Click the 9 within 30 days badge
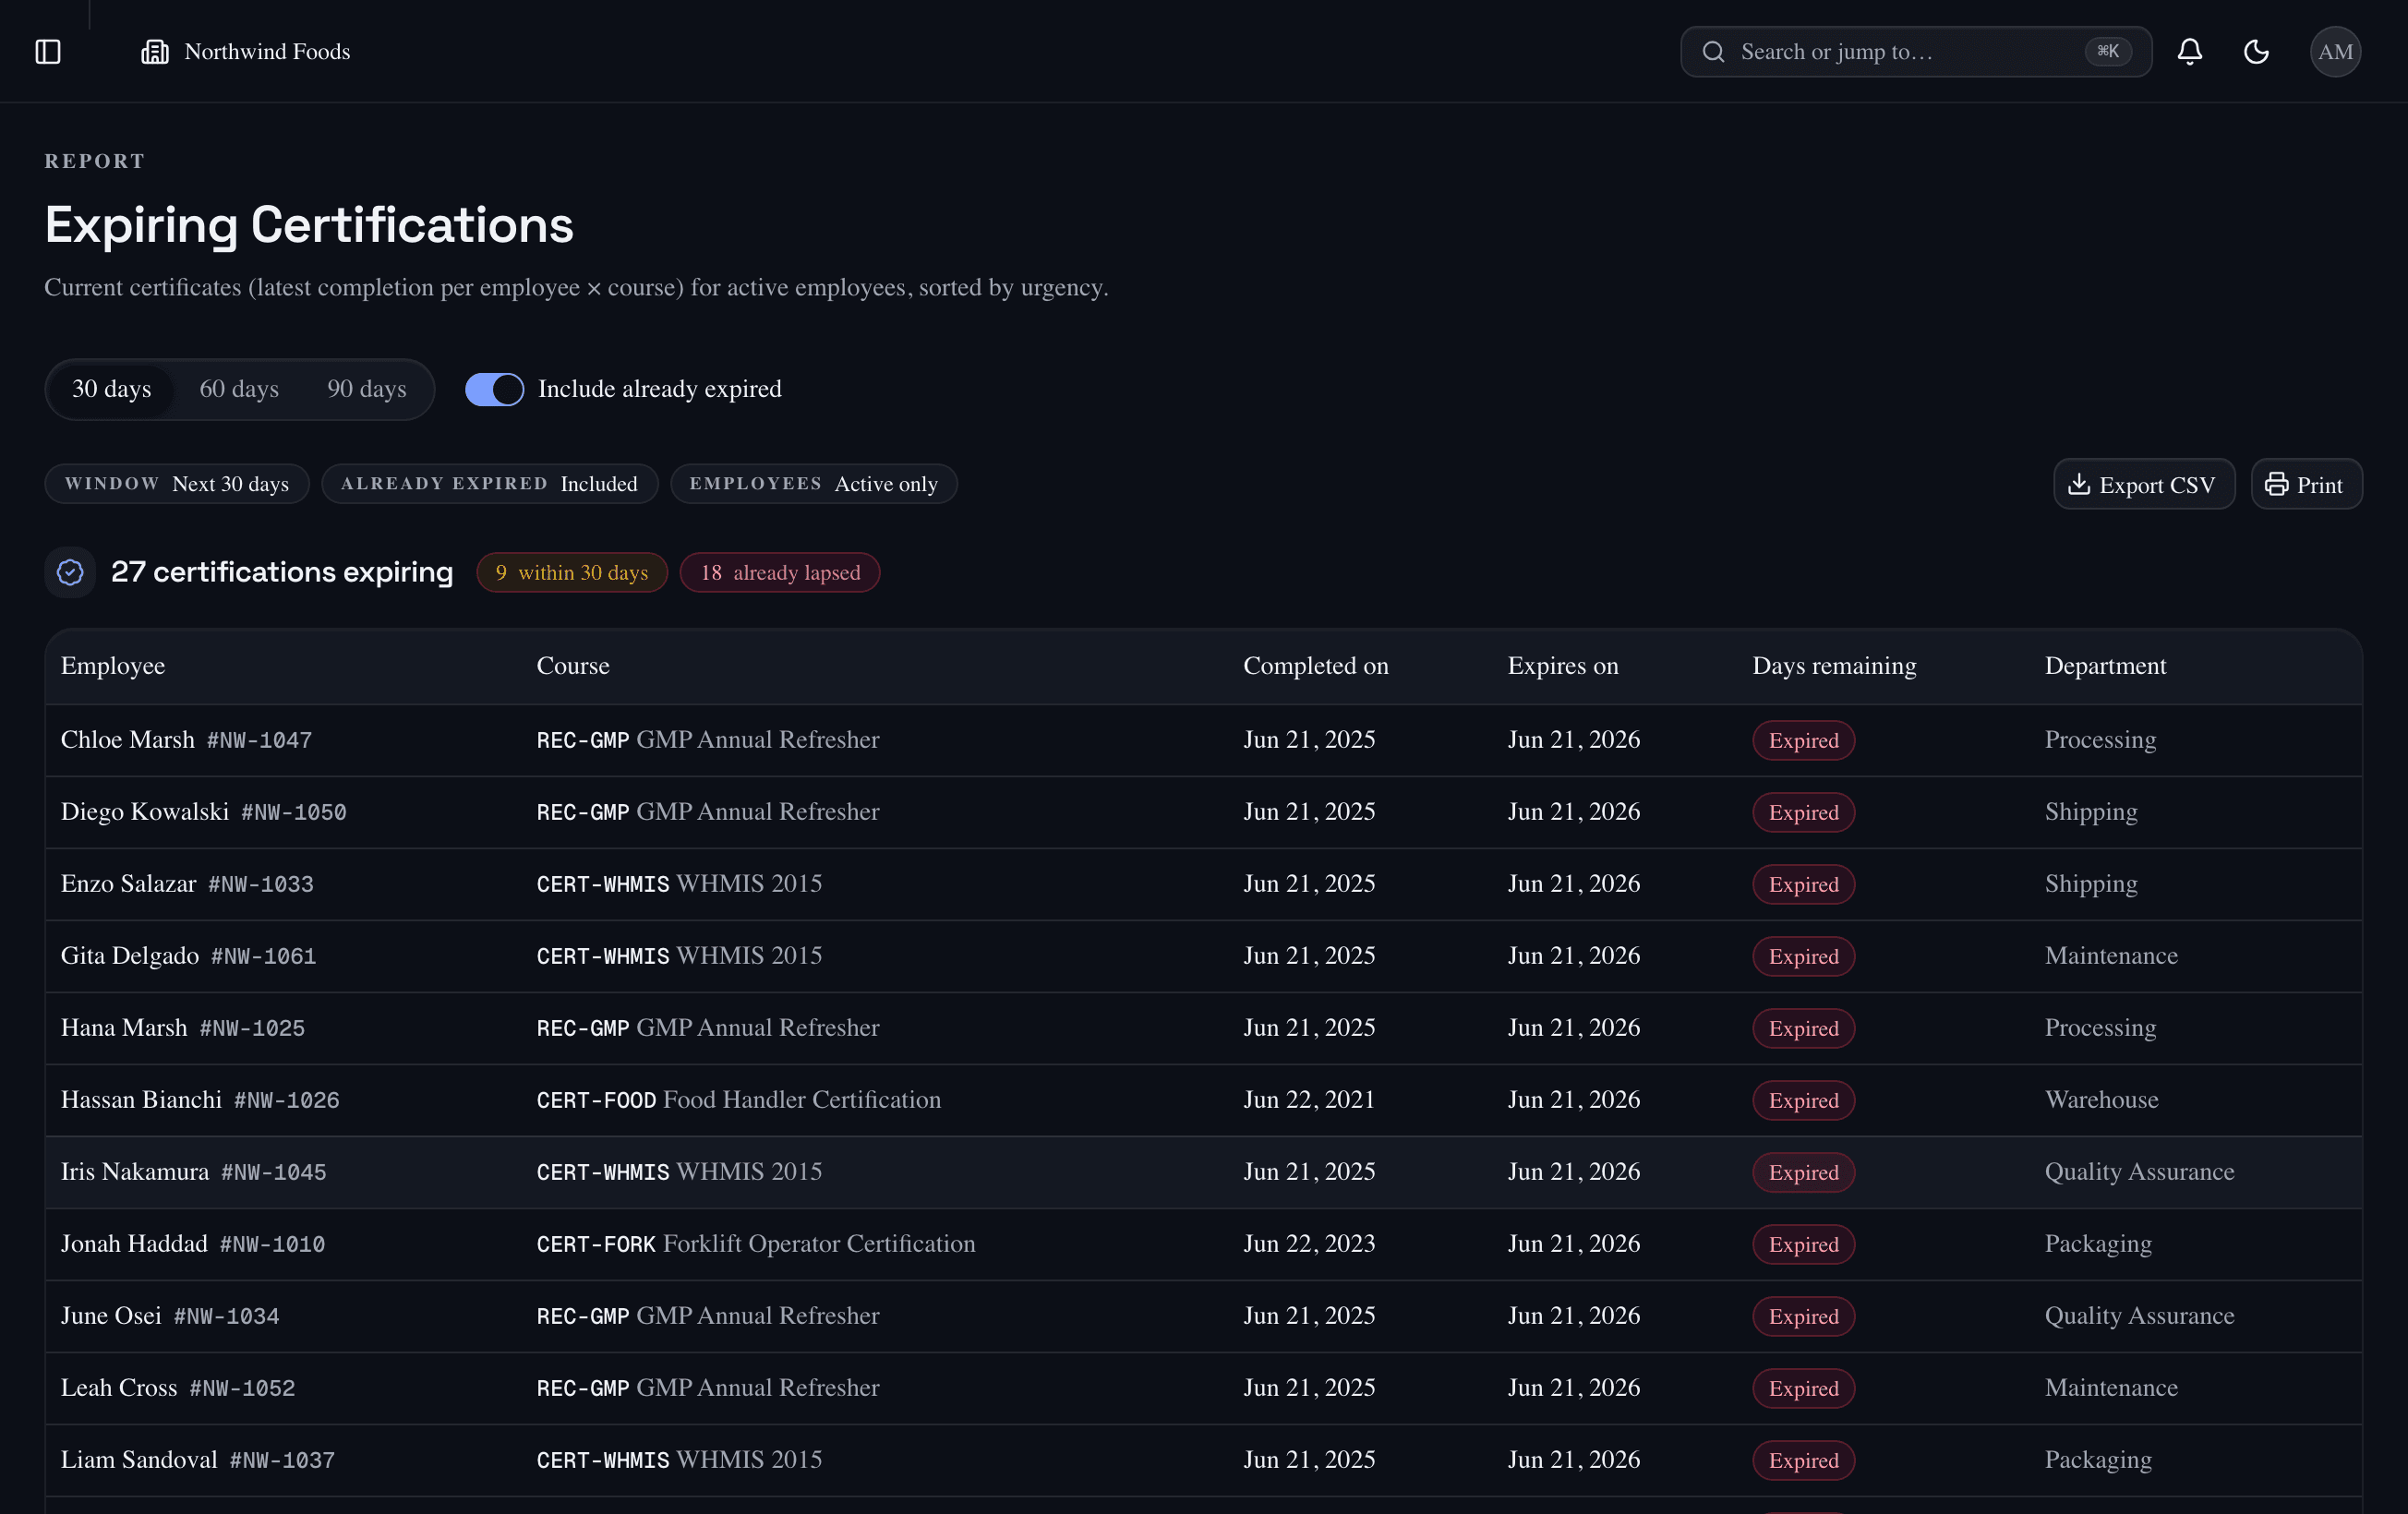The height and width of the screenshot is (1514, 2408). pyautogui.click(x=572, y=572)
